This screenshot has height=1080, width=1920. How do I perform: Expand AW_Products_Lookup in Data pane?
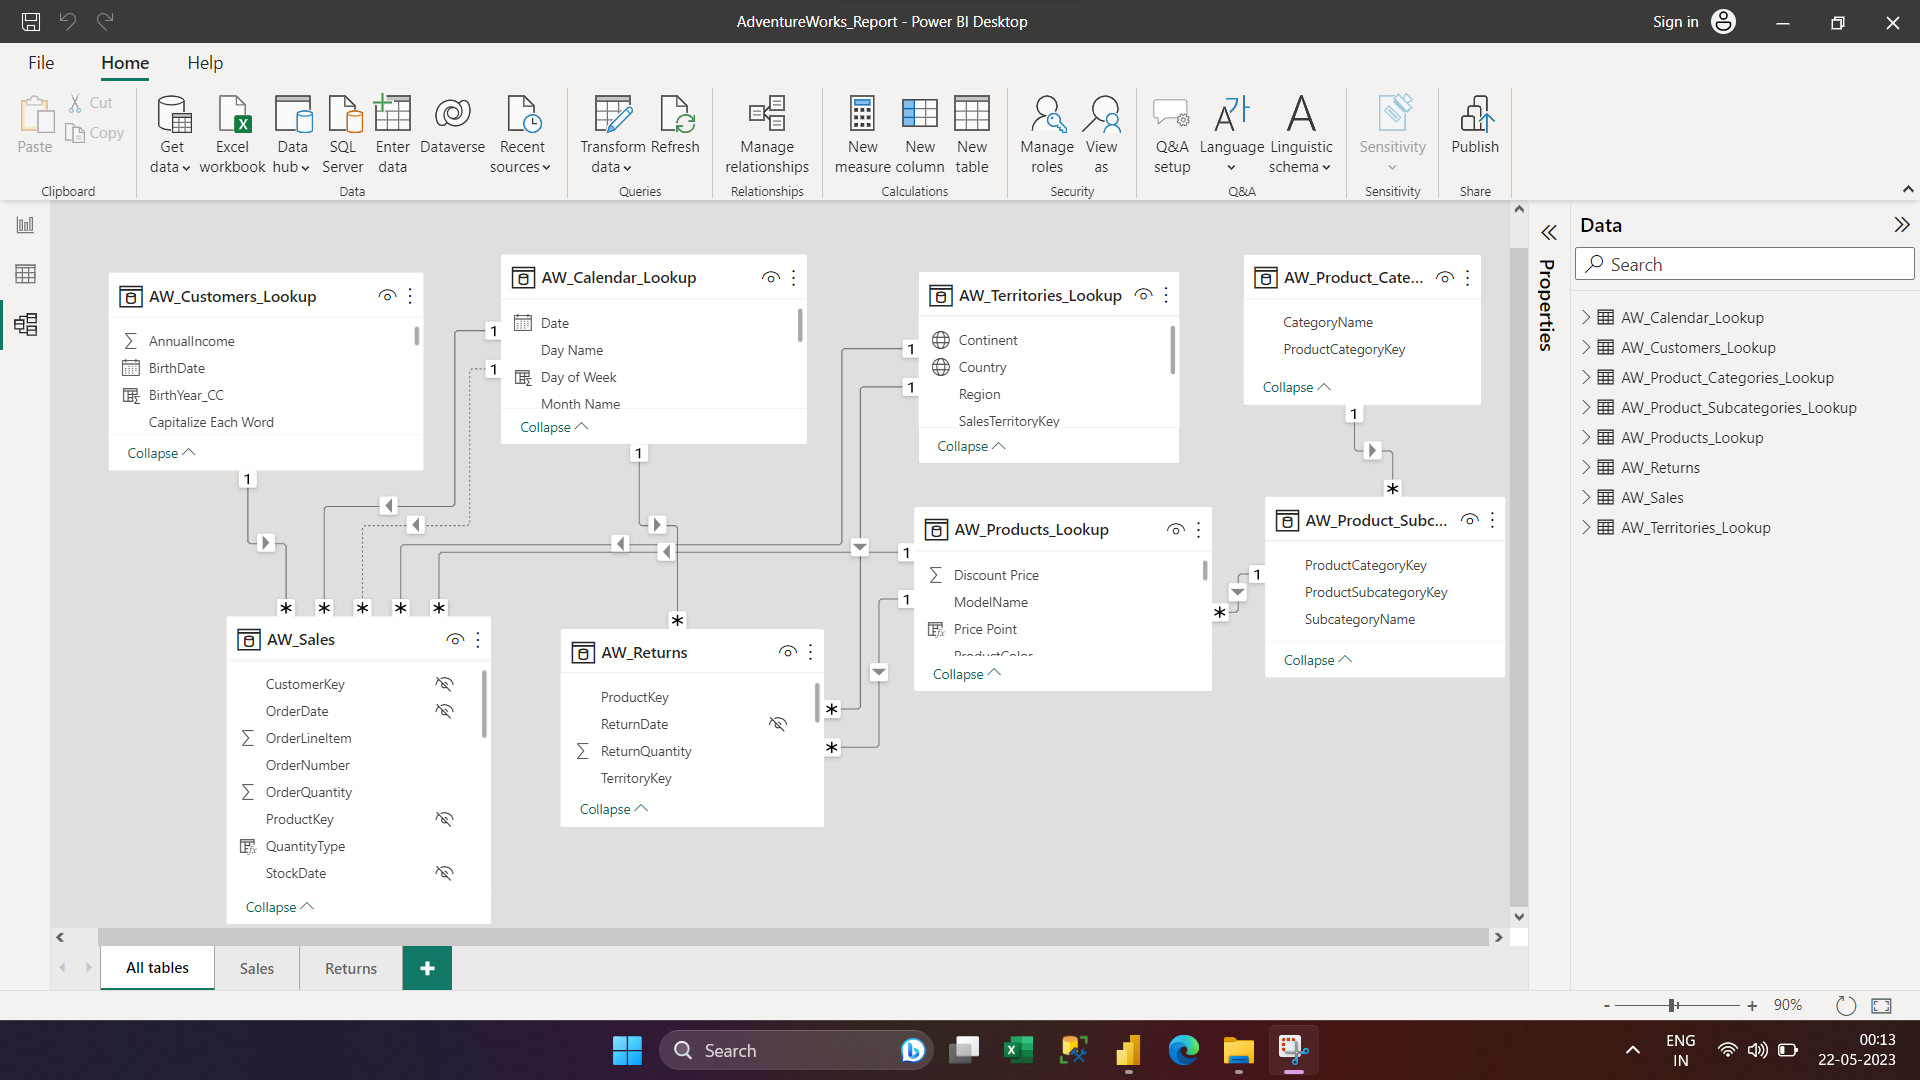click(x=1586, y=437)
